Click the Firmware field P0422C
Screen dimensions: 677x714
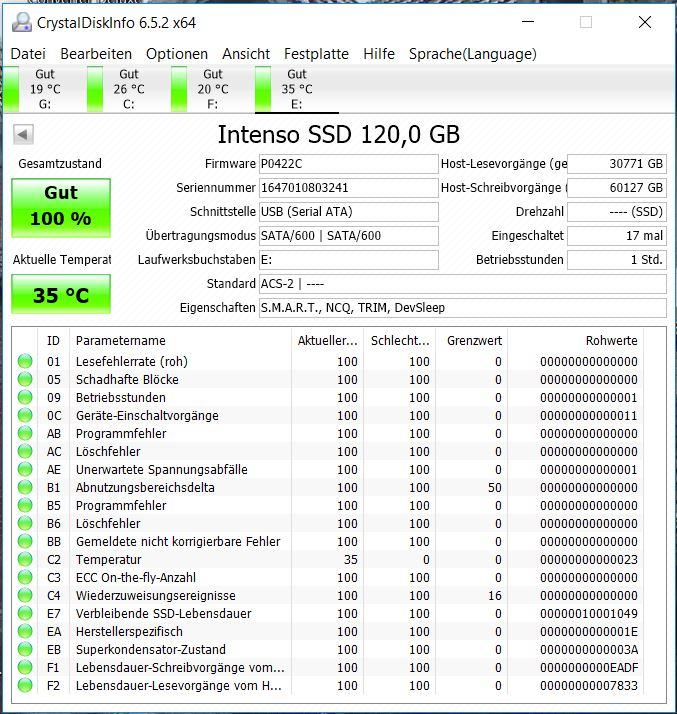[x=349, y=164]
